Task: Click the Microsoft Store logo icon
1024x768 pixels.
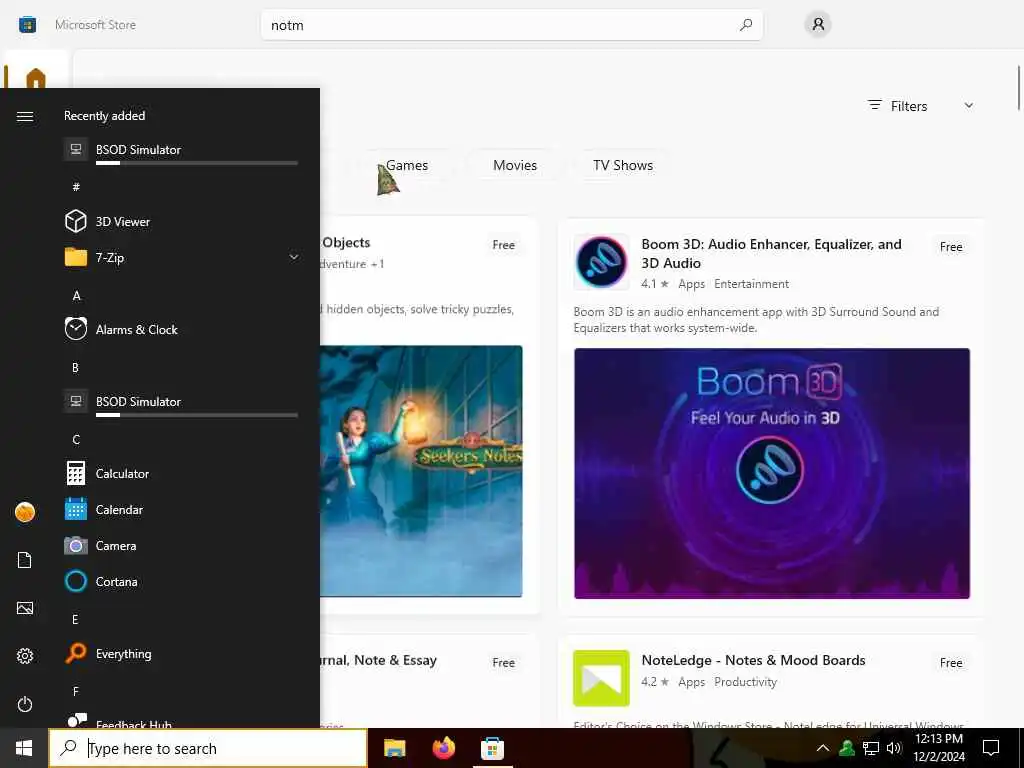Action: (27, 25)
